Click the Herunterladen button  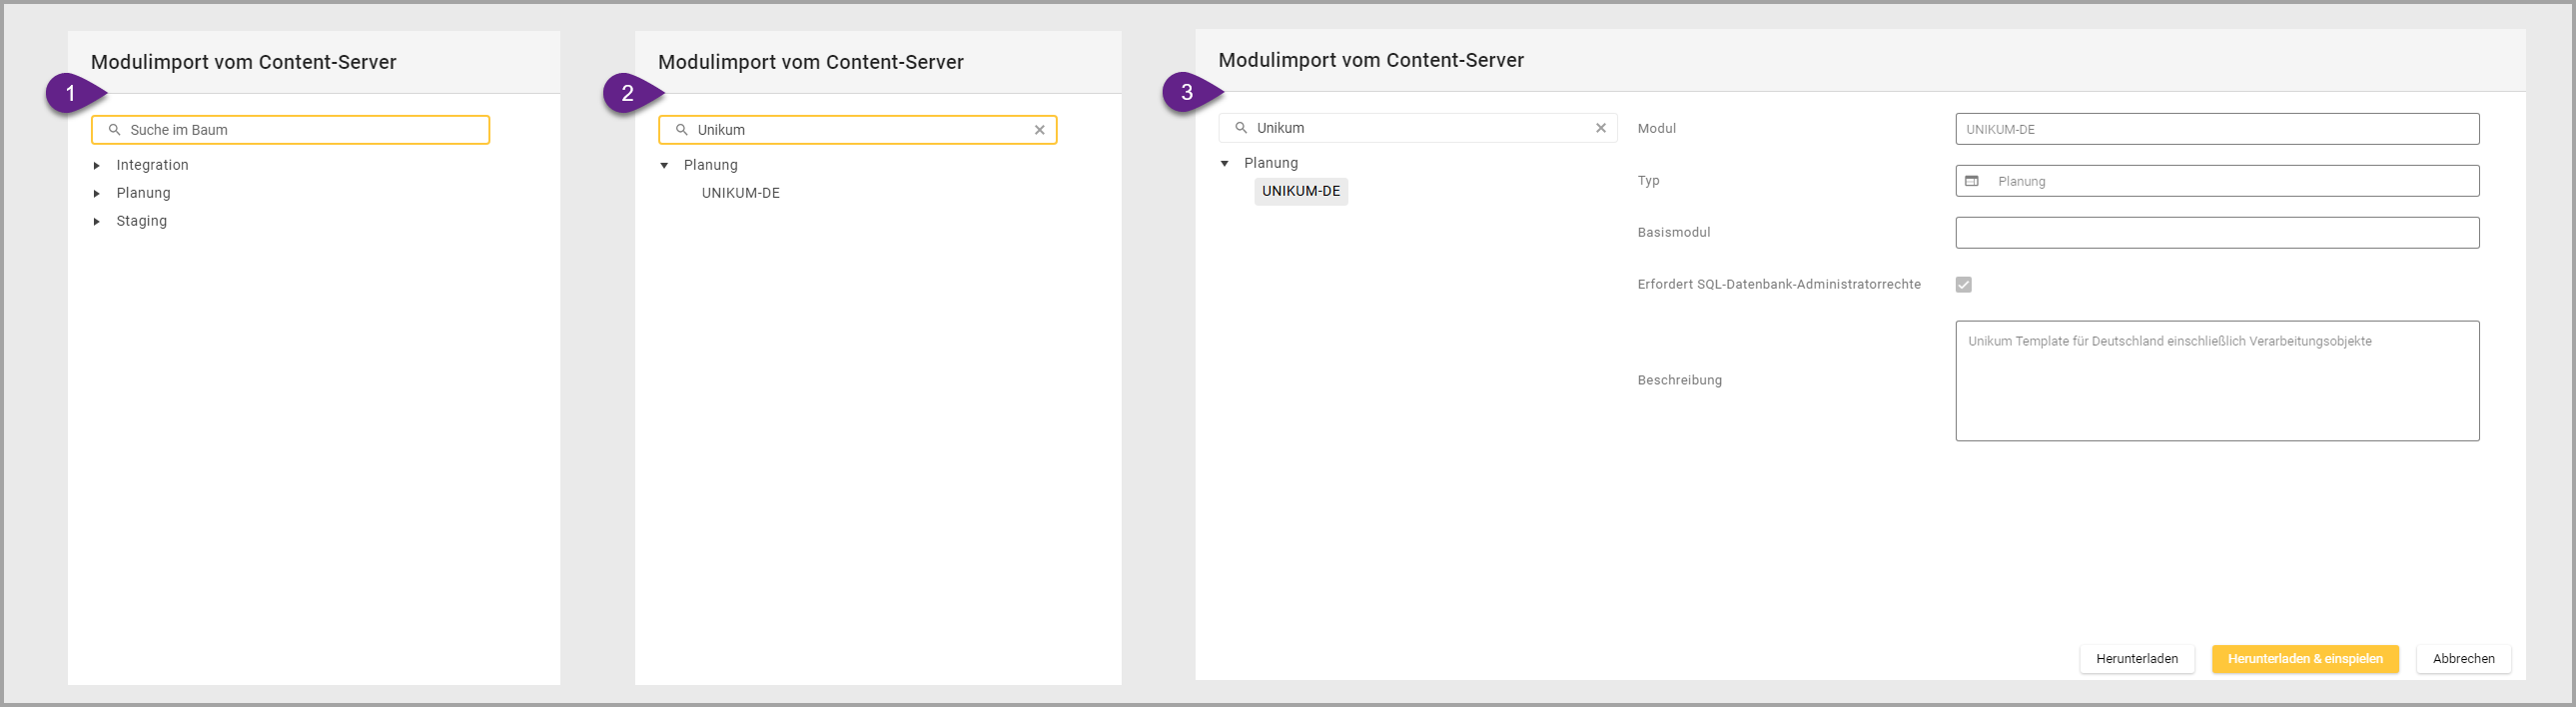tap(2136, 659)
